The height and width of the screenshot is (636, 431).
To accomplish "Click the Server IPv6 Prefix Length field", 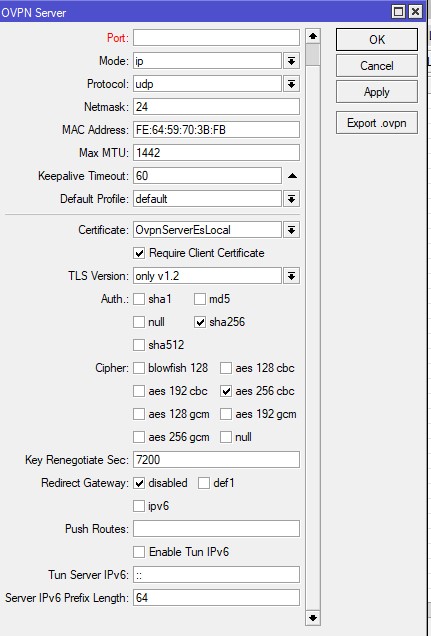I will pyautogui.click(x=216, y=598).
